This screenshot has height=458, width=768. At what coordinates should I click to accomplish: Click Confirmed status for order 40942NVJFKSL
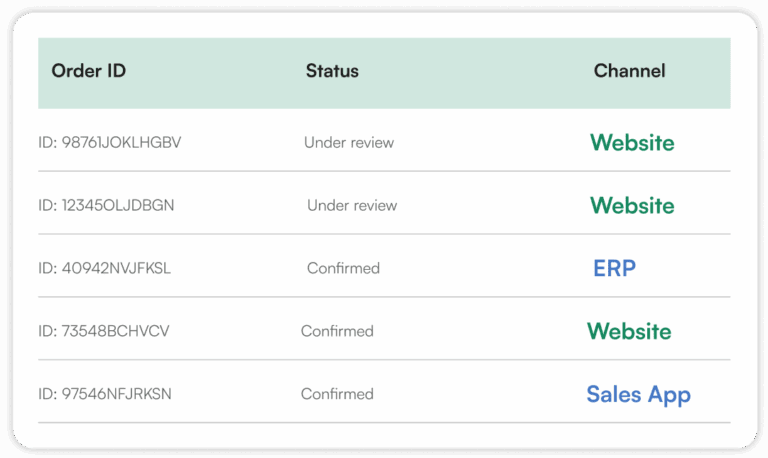tap(343, 269)
